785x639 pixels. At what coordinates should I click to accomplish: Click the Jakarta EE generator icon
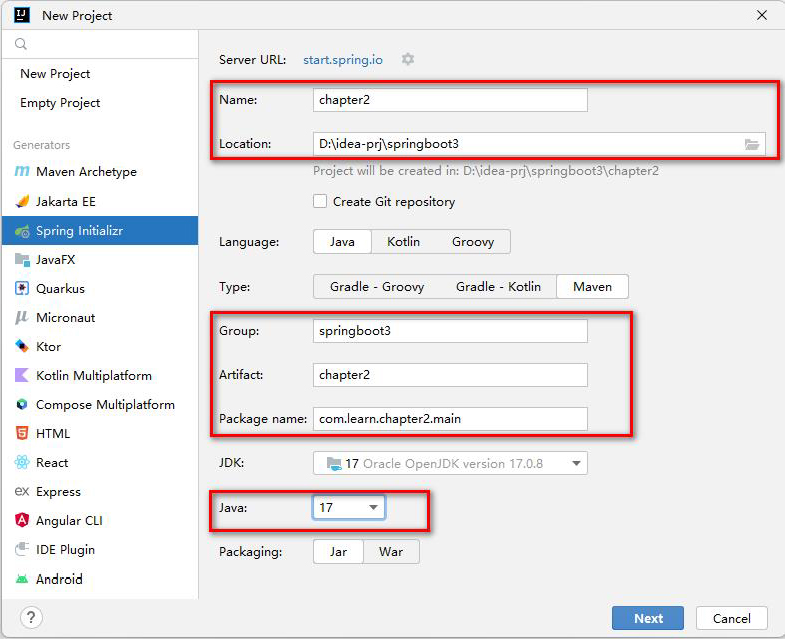[22, 201]
